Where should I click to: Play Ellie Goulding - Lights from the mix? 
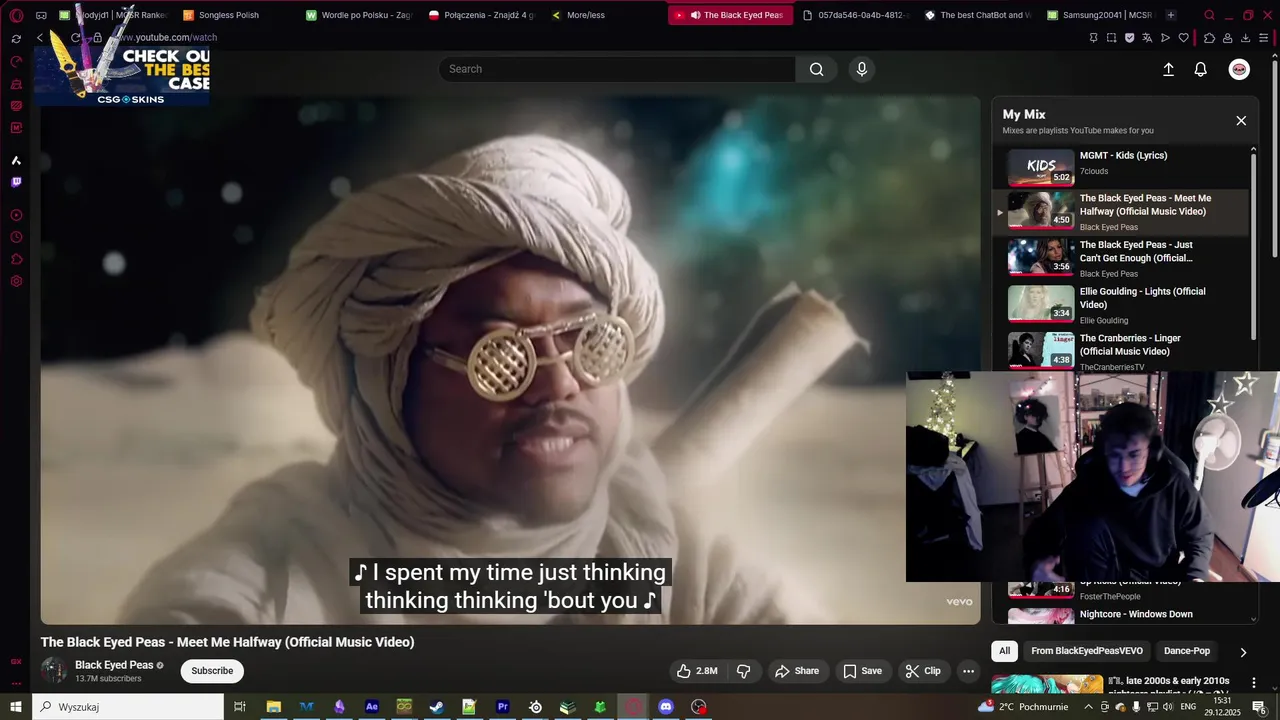pyautogui.click(x=1120, y=305)
